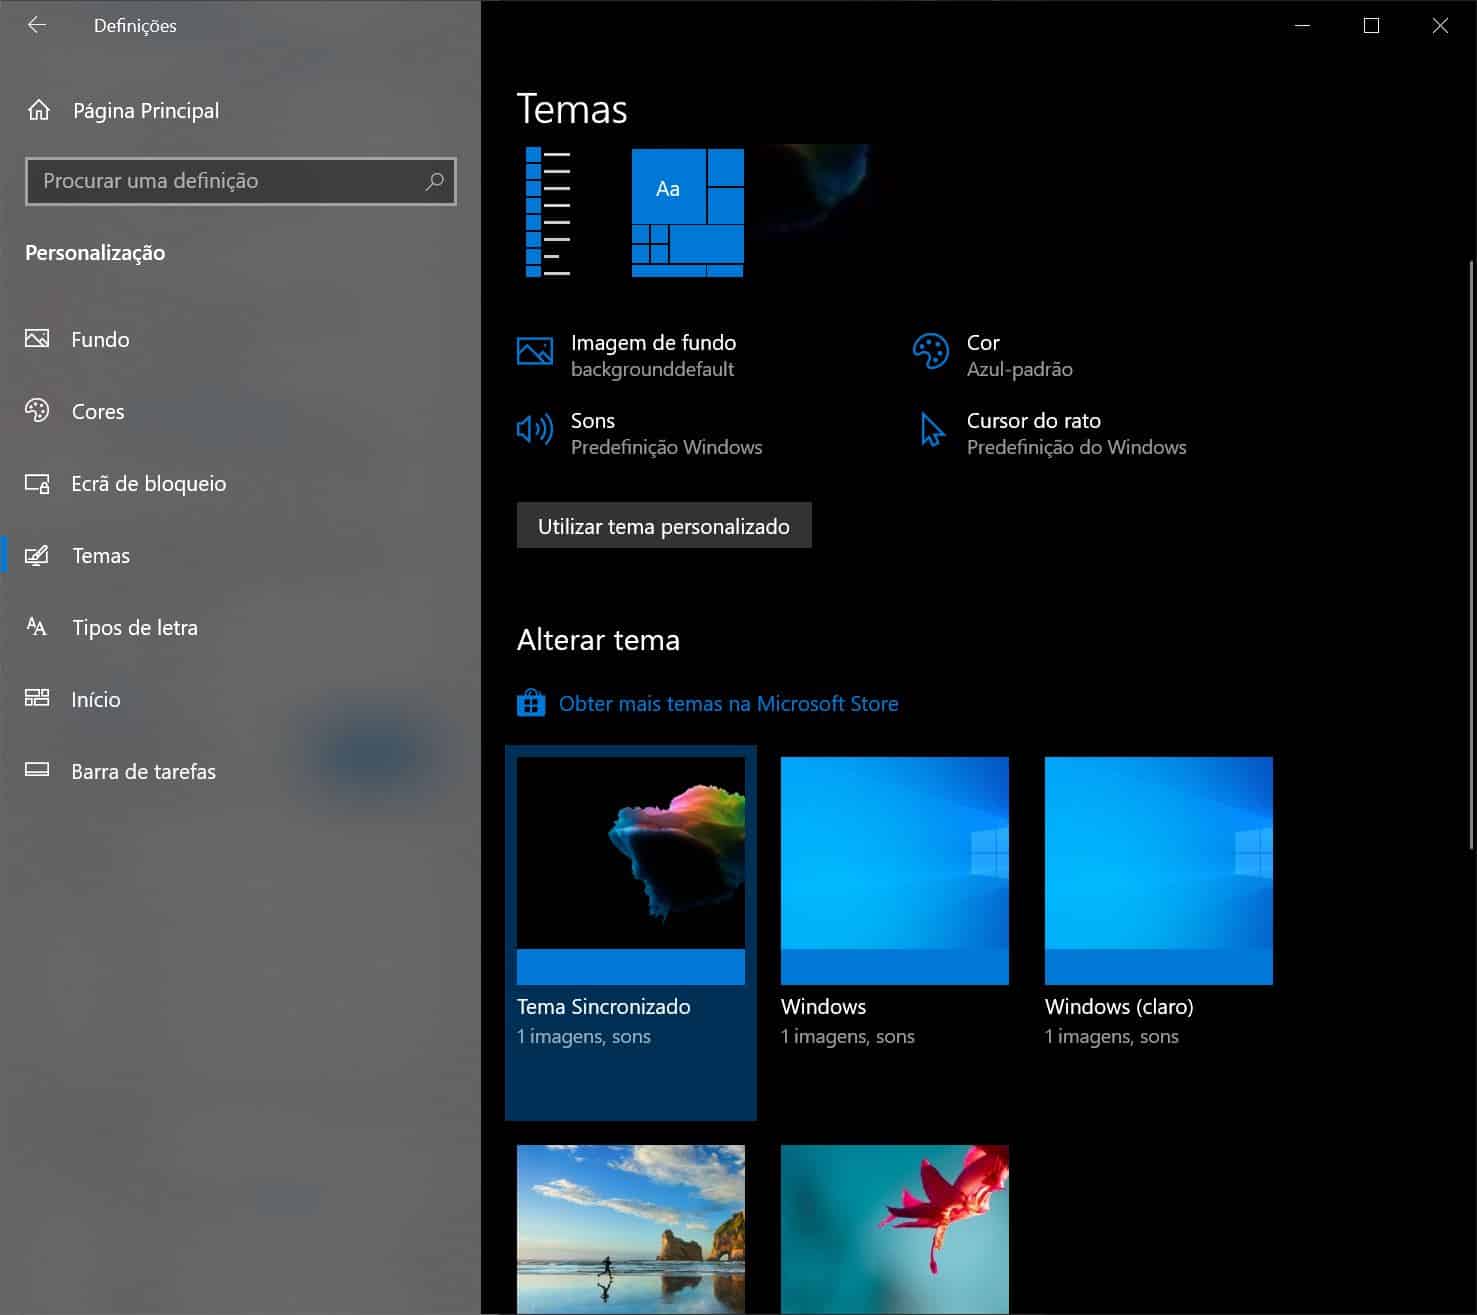This screenshot has width=1477, height=1315.
Task: Select the Windows (claro) theme thumbnail
Action: (1159, 871)
